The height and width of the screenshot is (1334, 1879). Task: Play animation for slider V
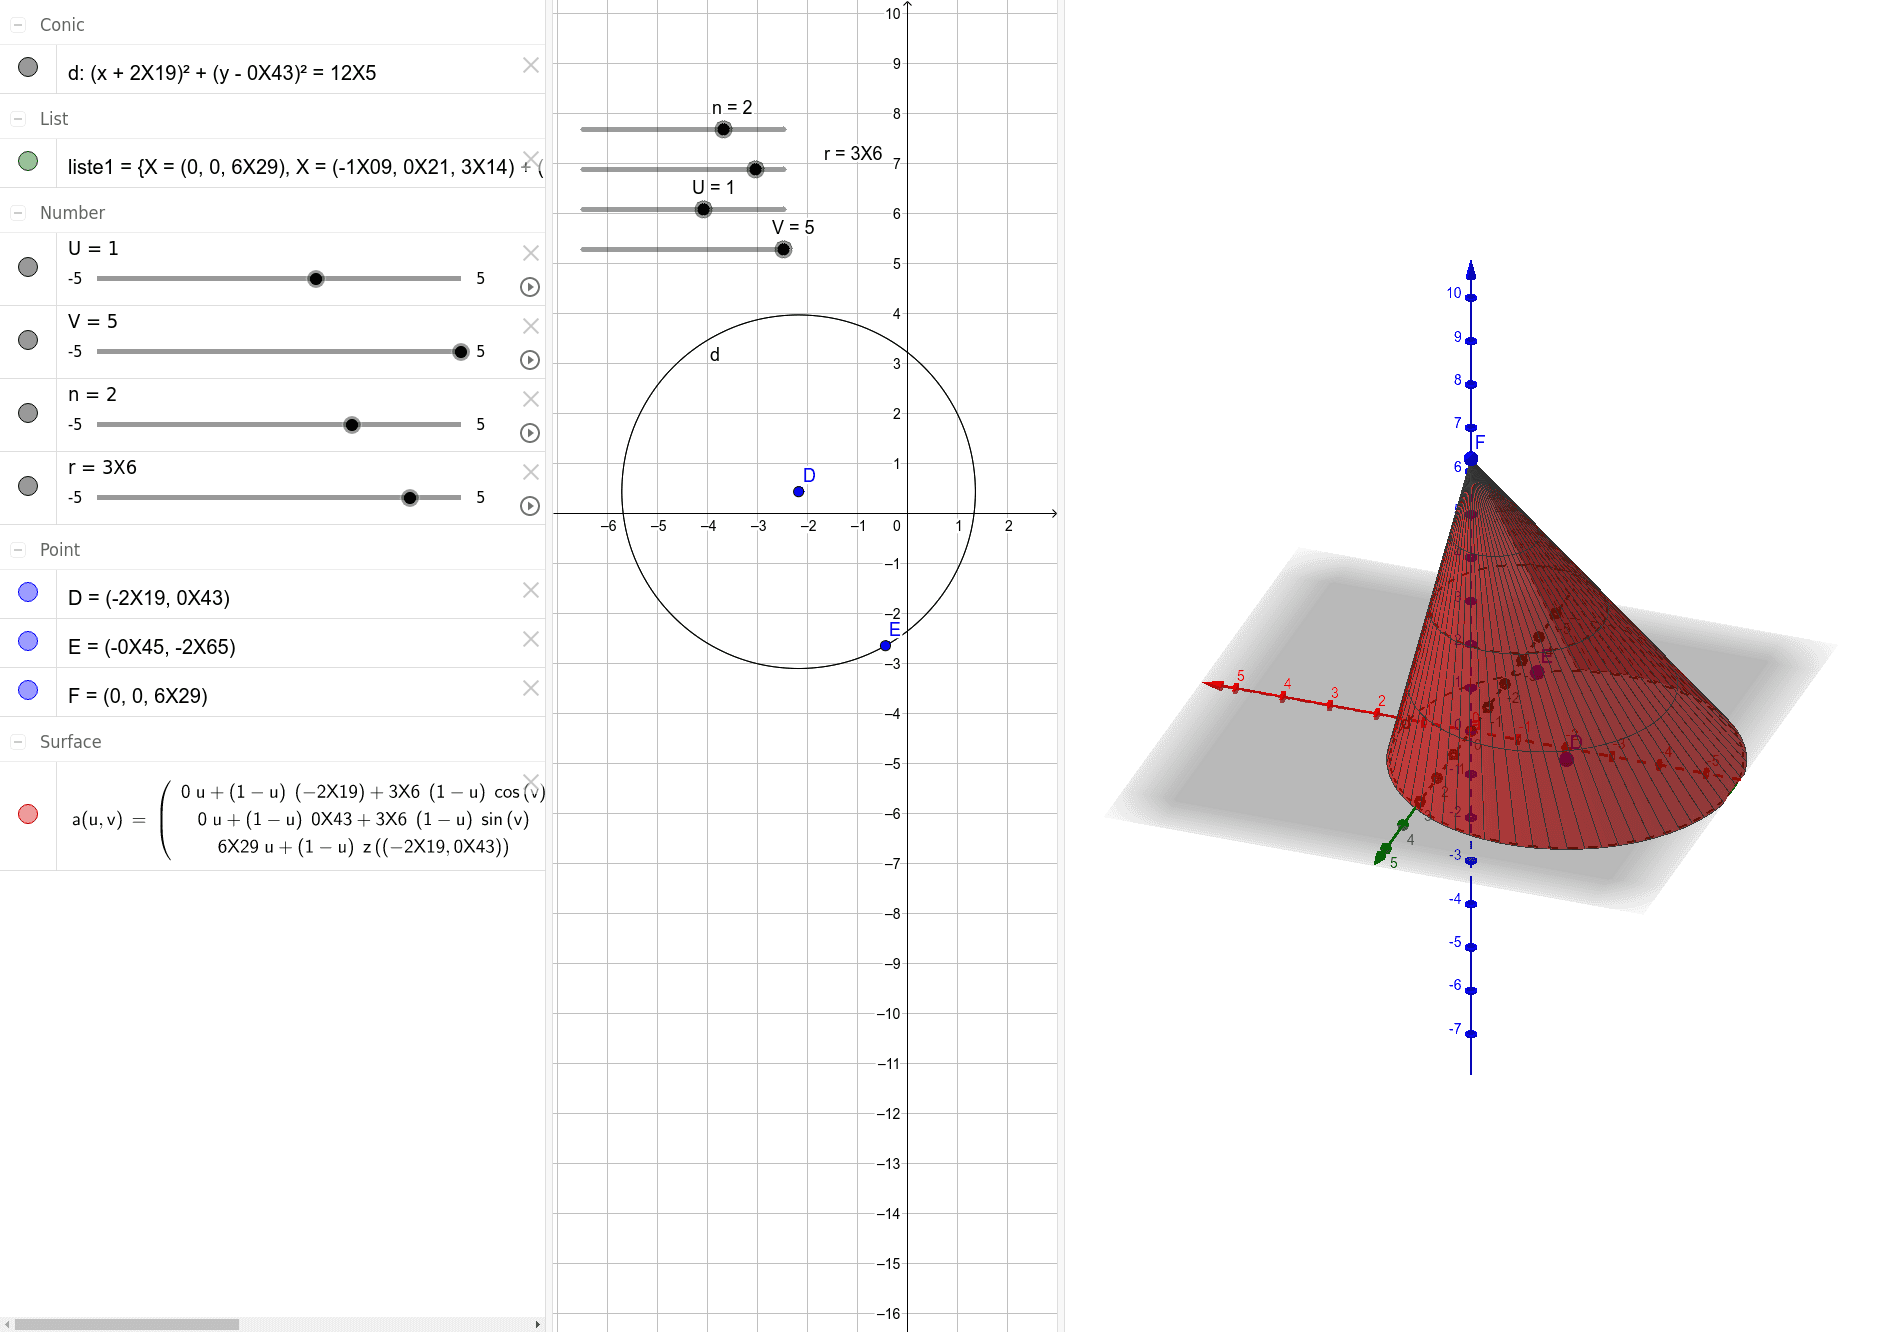click(x=530, y=360)
